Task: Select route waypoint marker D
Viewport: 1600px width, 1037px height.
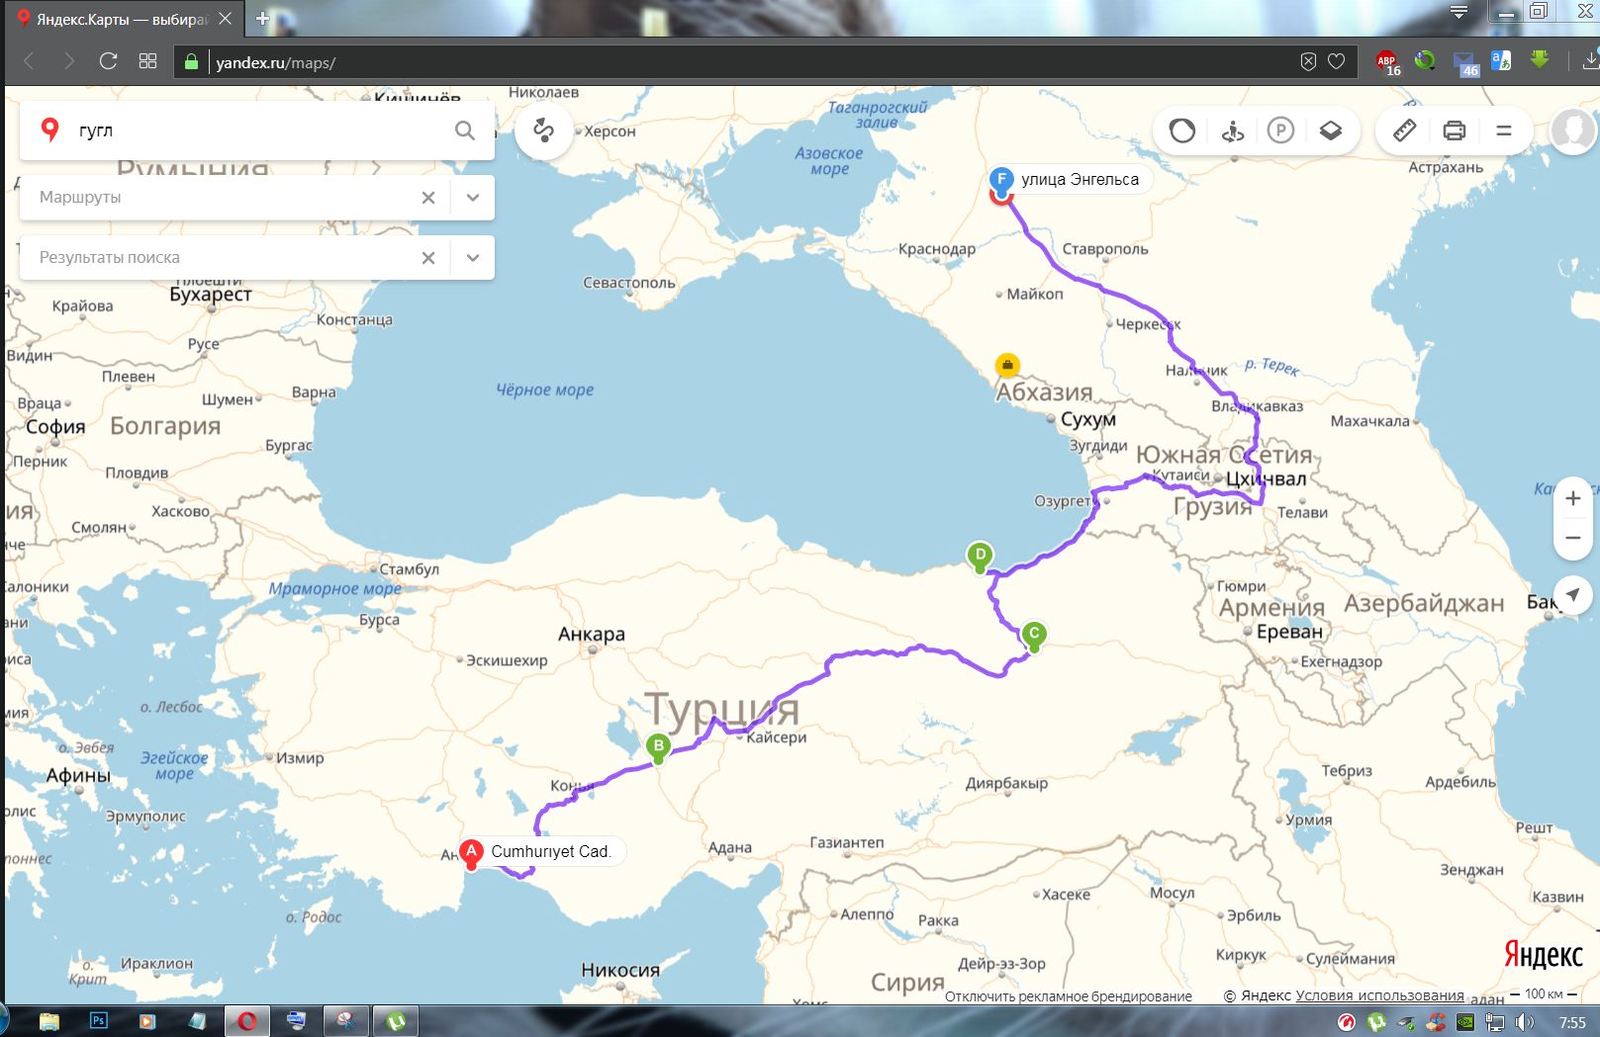Action: point(980,556)
